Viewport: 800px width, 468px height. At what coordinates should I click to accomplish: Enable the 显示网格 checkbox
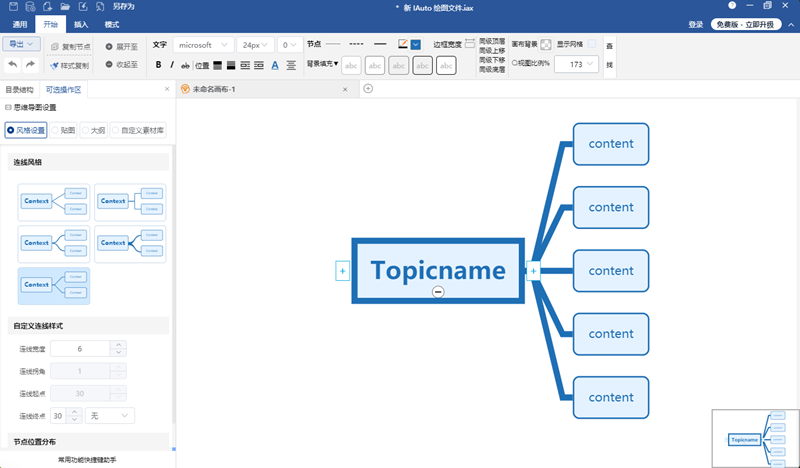click(591, 44)
